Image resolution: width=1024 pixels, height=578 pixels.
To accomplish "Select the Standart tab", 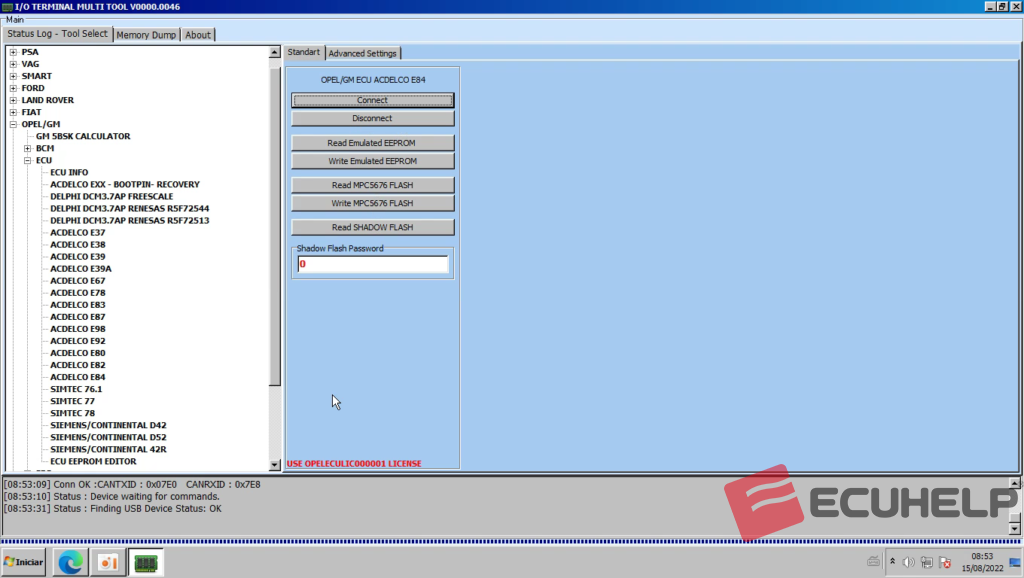I will tap(304, 52).
